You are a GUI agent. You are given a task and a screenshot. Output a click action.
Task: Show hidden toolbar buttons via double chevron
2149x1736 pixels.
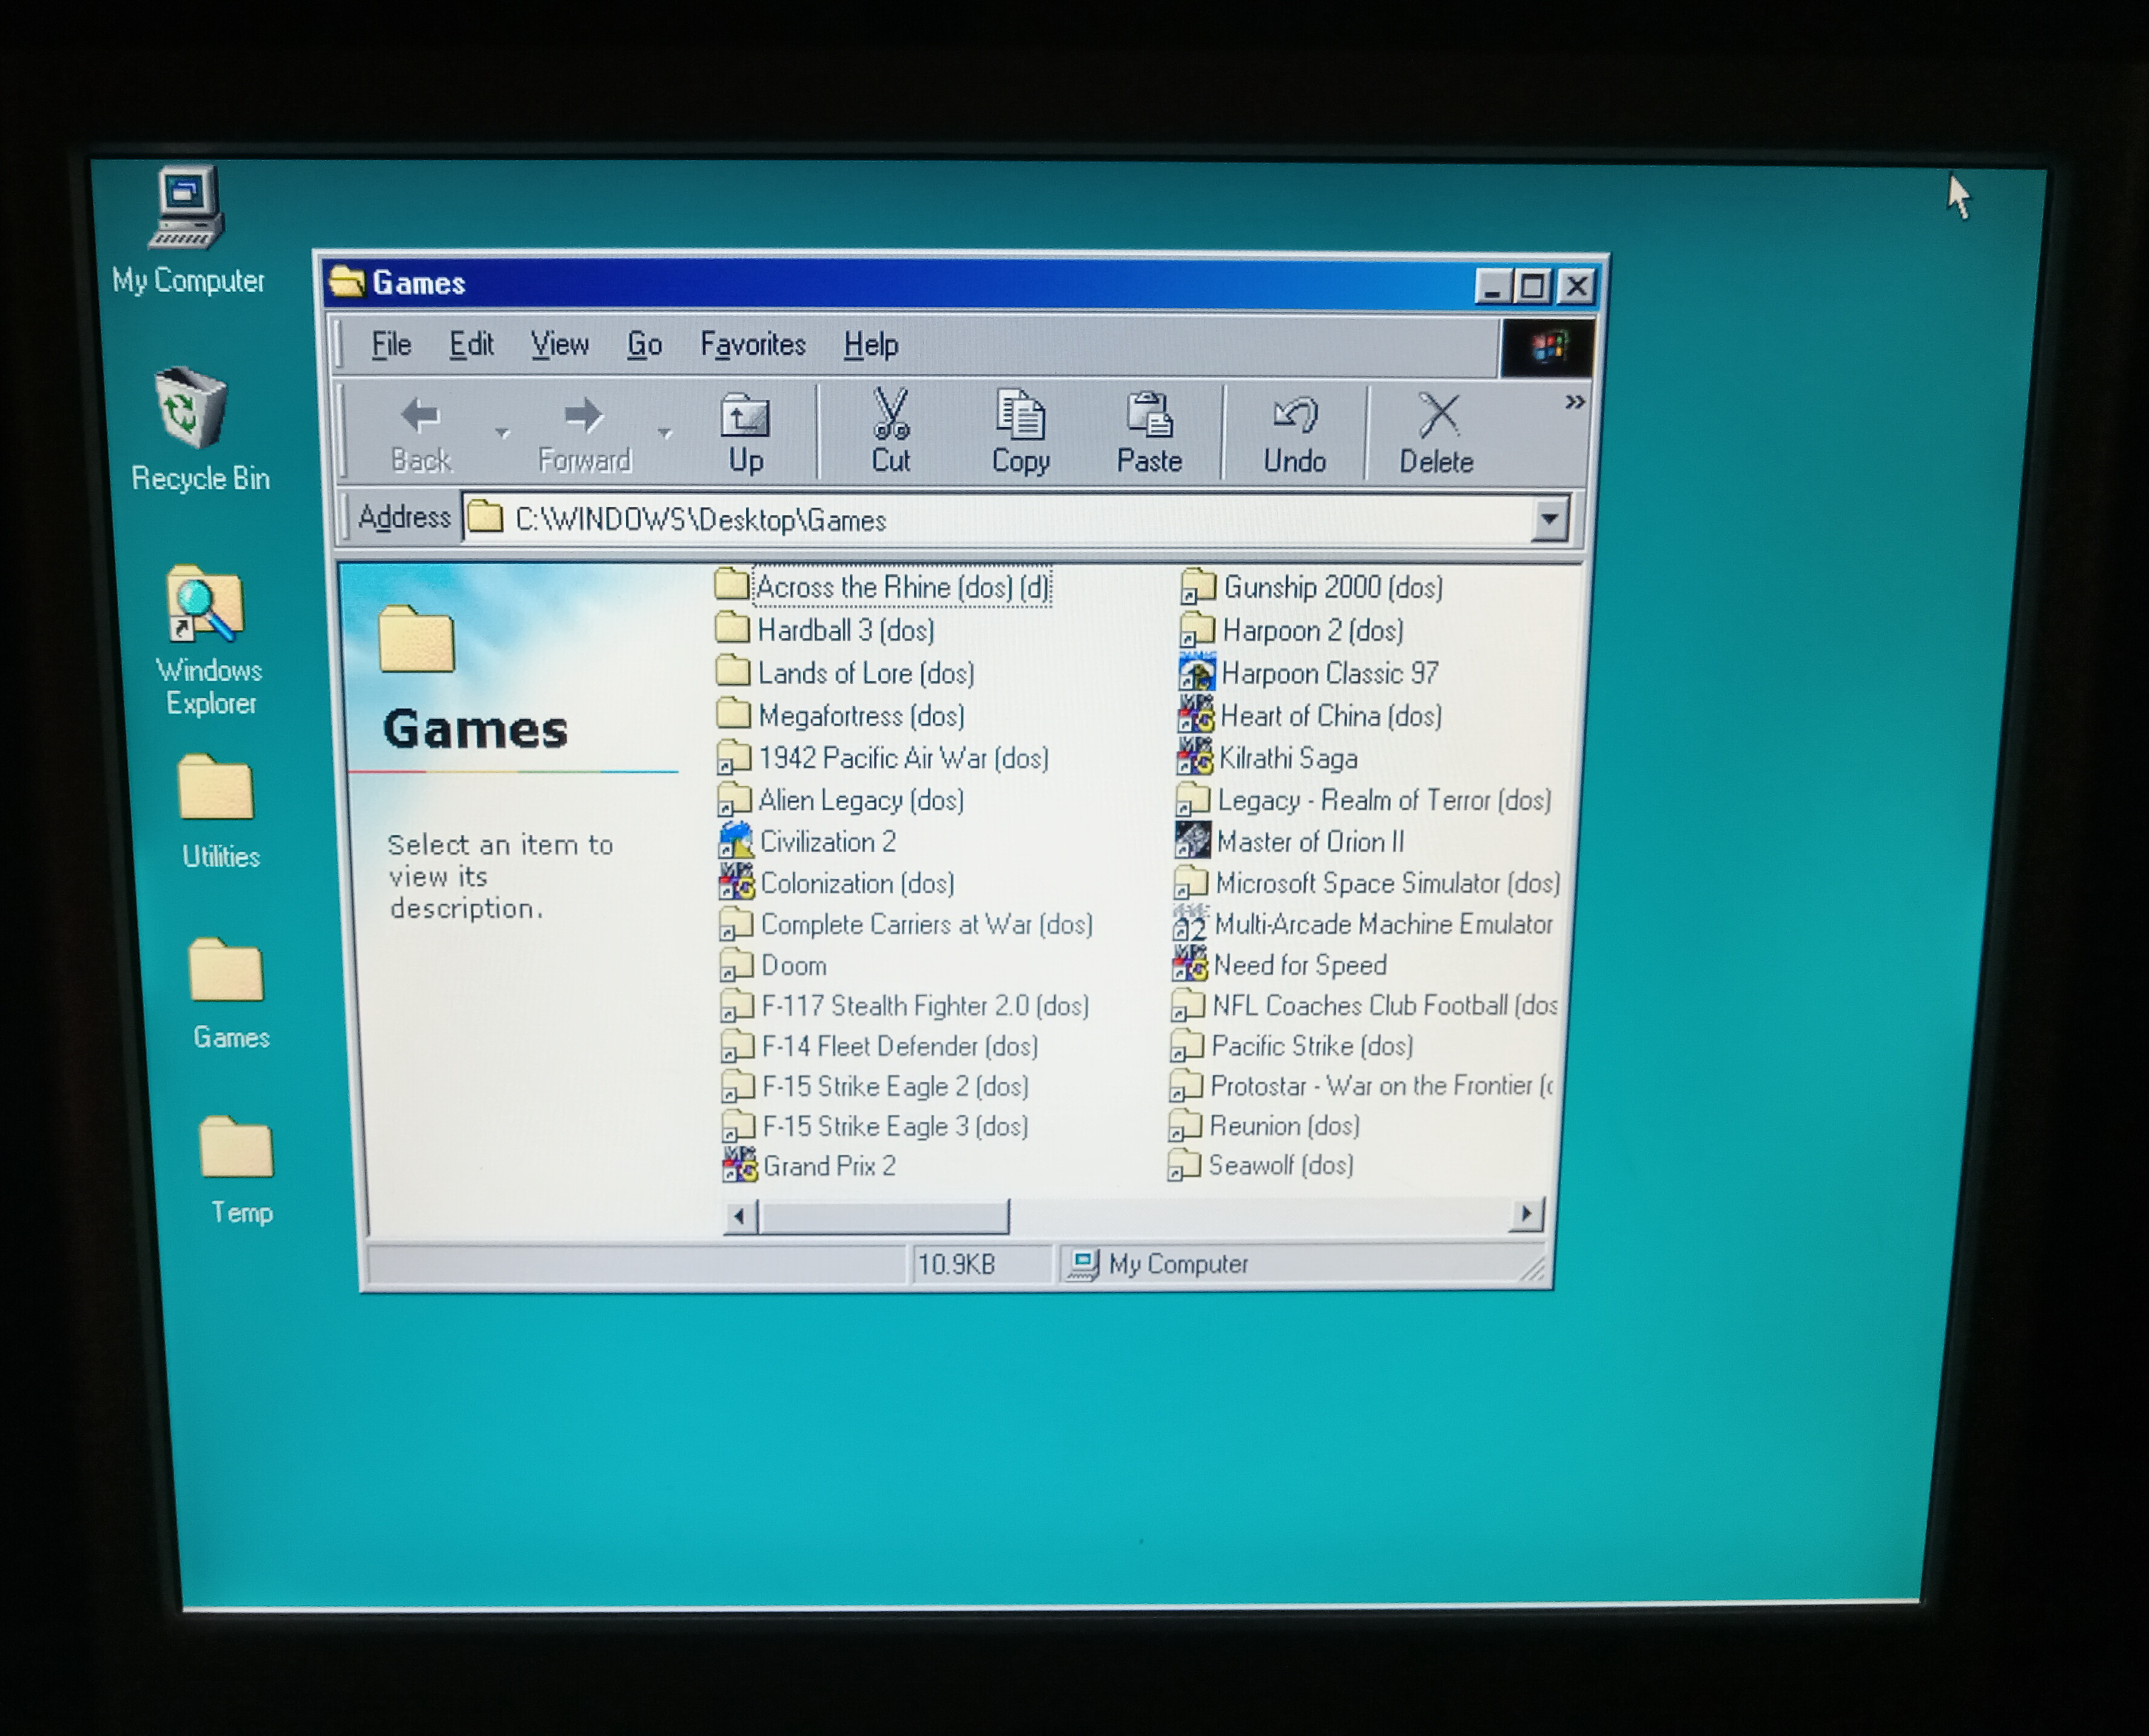point(1574,402)
